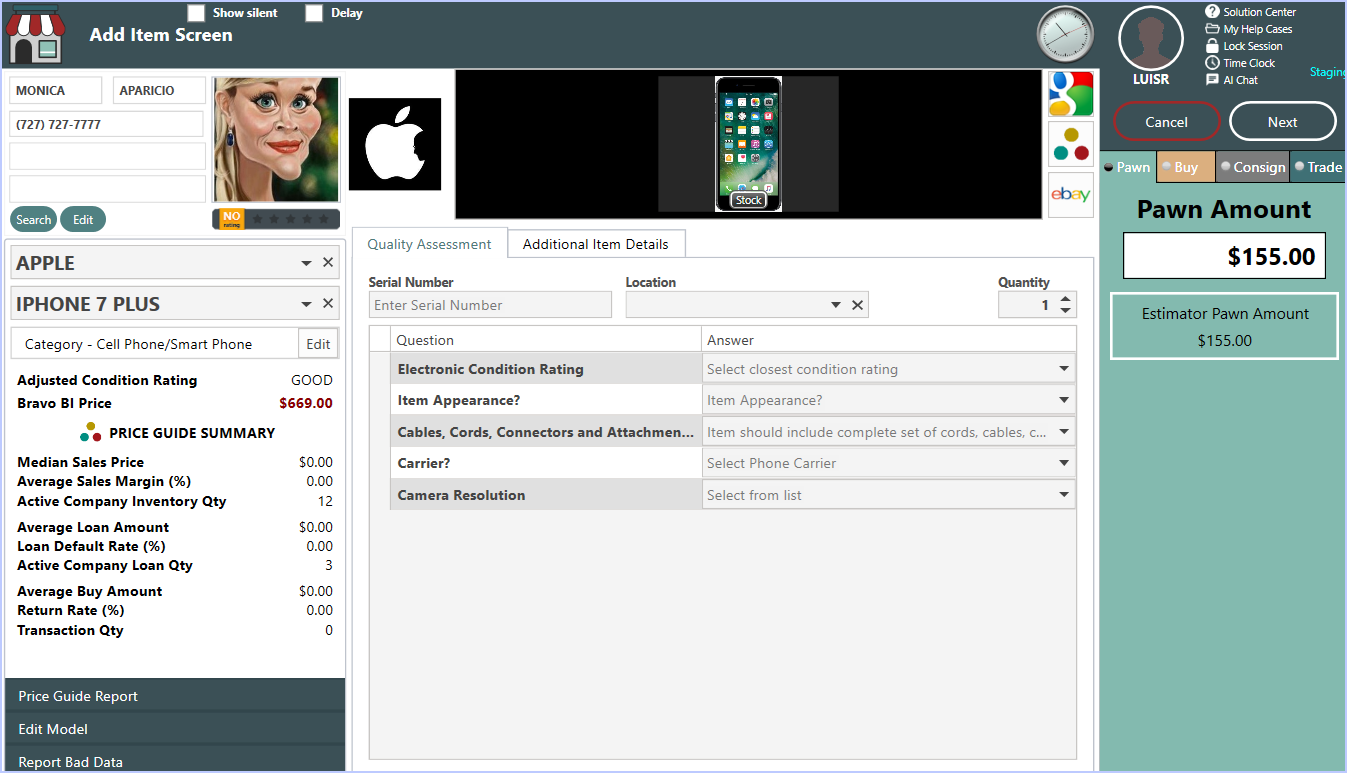Expand the IPHONE 7 PLUS model dropdown
Image resolution: width=1347 pixels, height=773 pixels.
click(306, 304)
